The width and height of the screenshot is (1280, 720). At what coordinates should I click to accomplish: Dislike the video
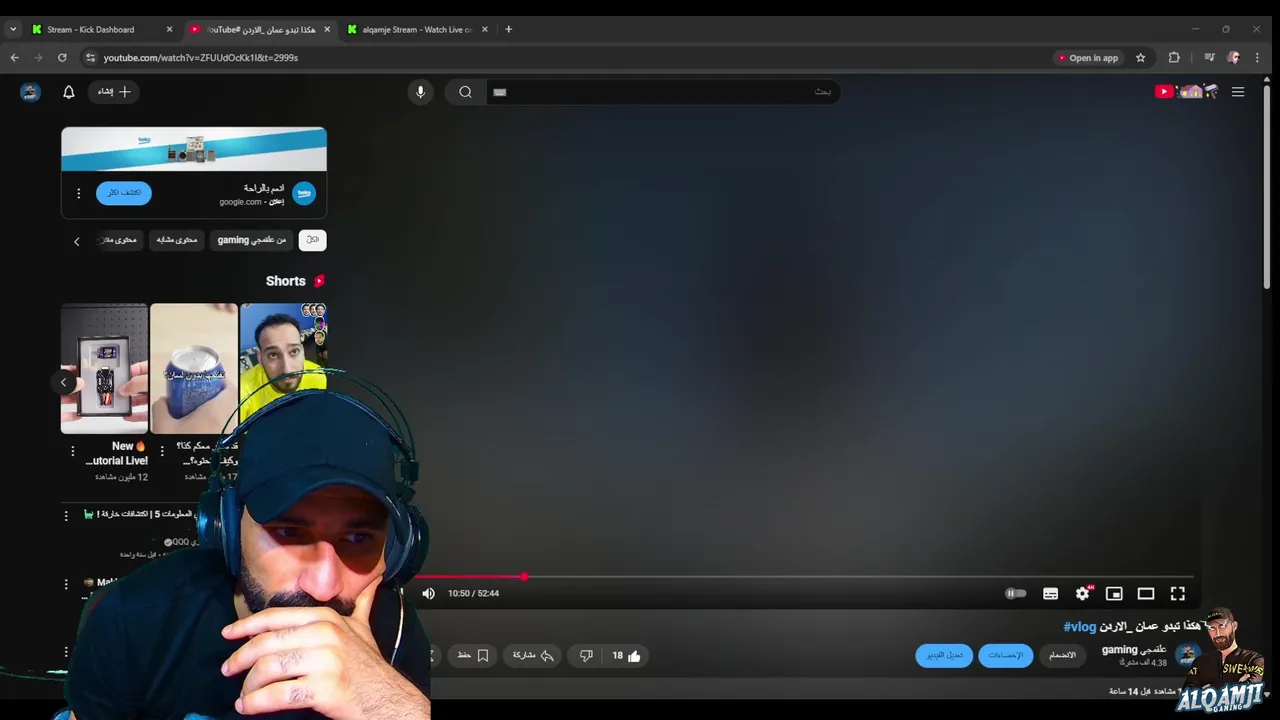[x=586, y=656]
